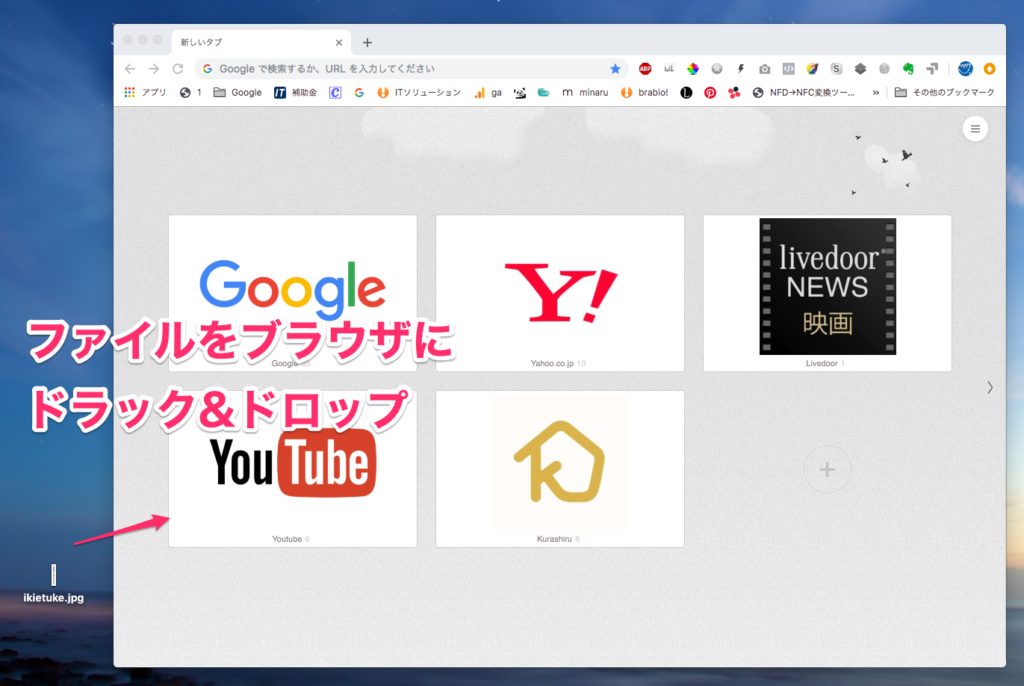
Task: Open the ML extension icon
Action: 669,69
